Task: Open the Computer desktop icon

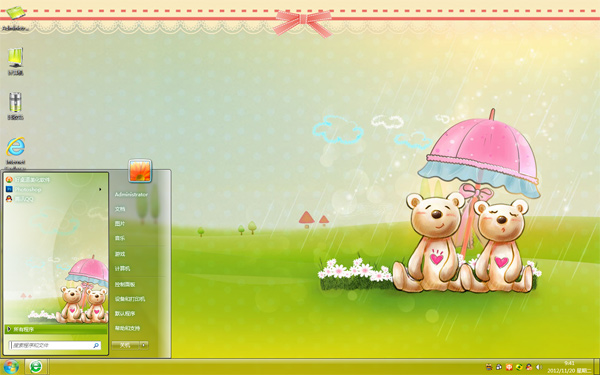Action: coord(16,57)
